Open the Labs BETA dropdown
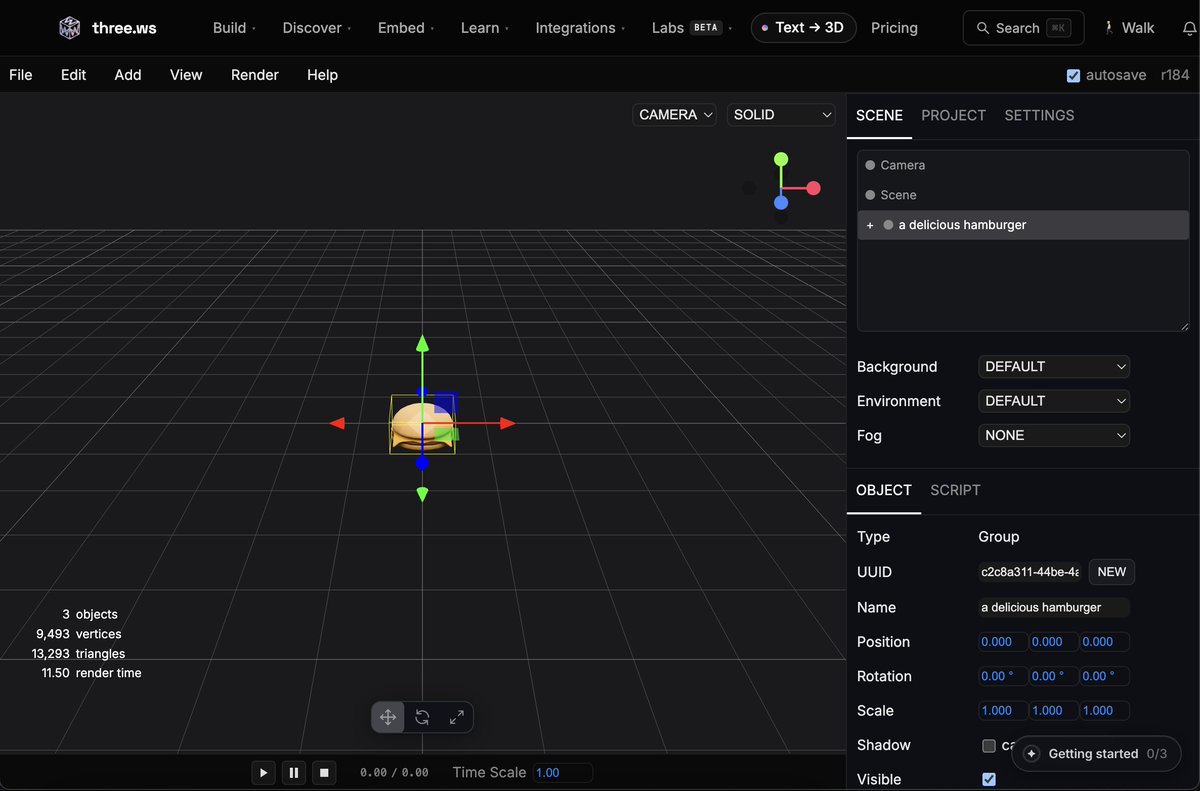The width and height of the screenshot is (1200, 791). click(x=691, y=28)
